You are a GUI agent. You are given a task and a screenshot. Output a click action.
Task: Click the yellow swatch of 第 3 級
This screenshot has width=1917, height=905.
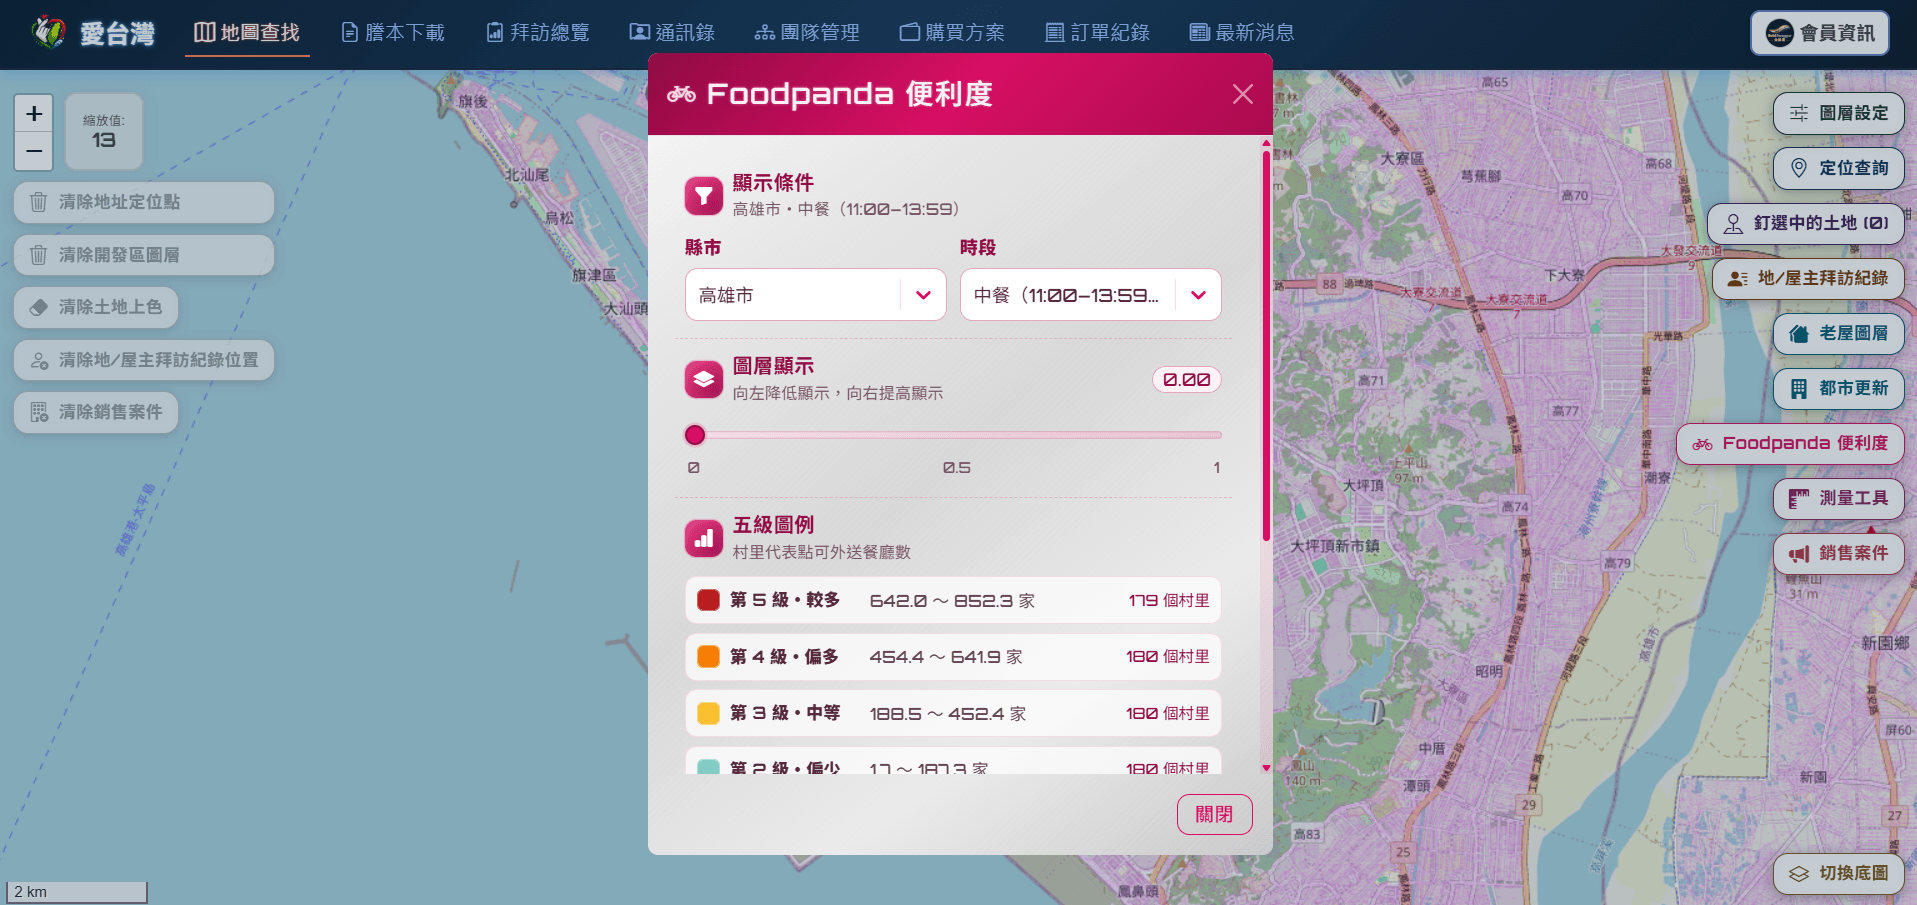click(x=708, y=713)
